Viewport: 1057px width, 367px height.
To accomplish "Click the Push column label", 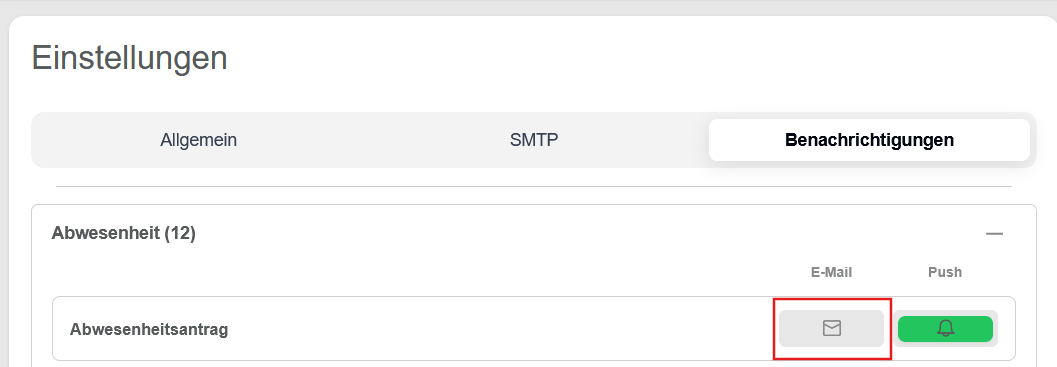I will 945,272.
